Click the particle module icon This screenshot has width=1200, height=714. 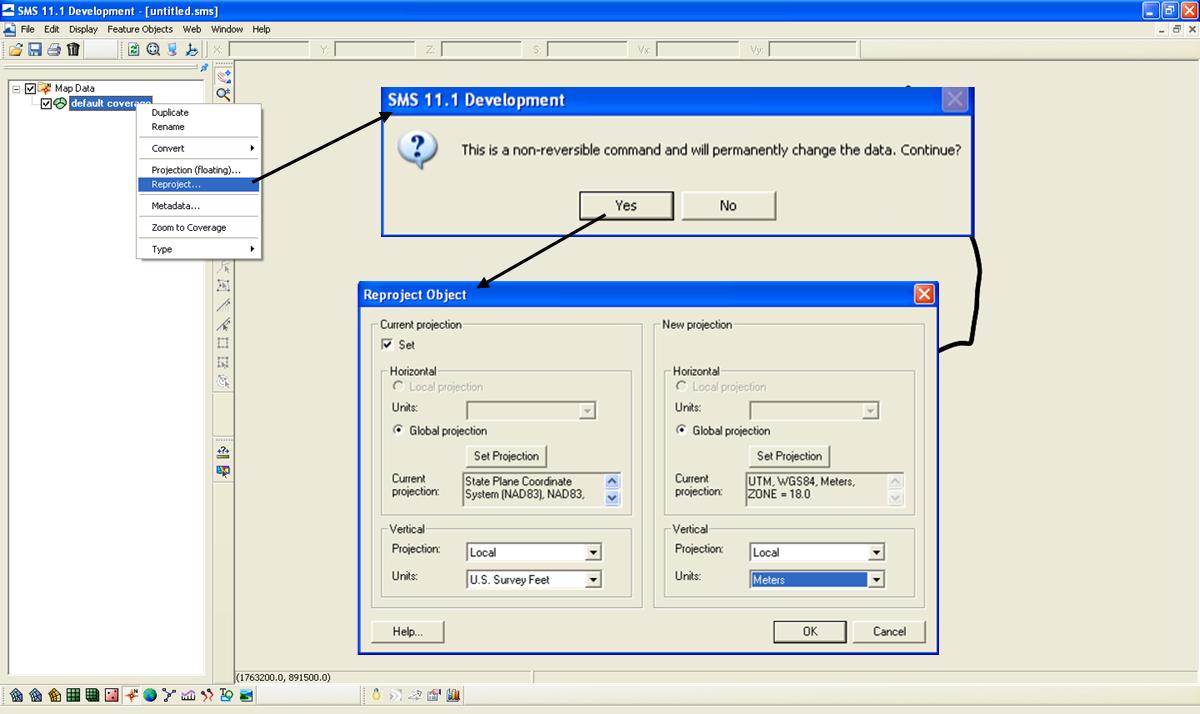(x=207, y=695)
